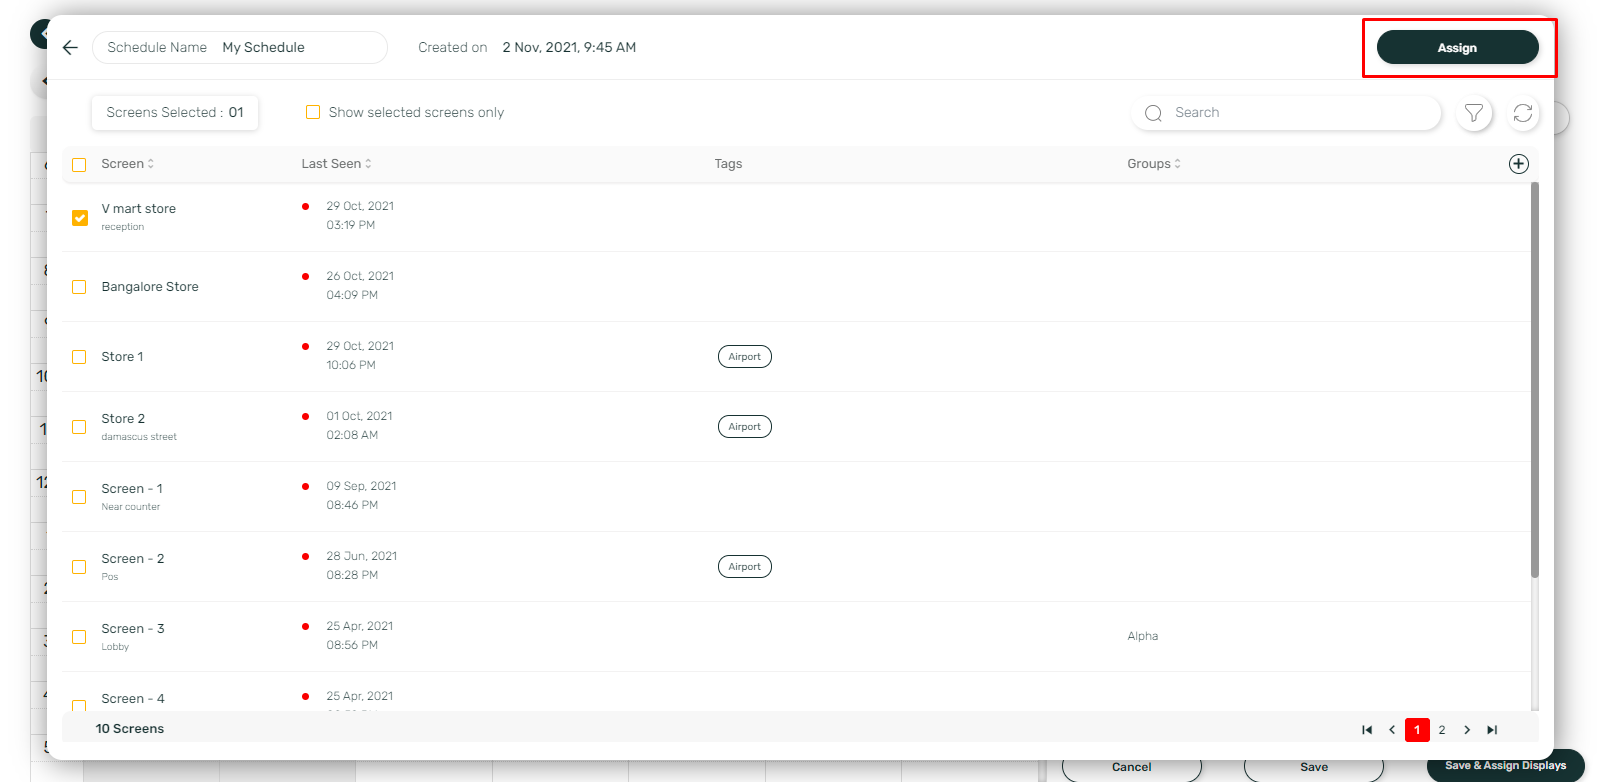Click the Assign button
The height and width of the screenshot is (782, 1599).
click(x=1457, y=47)
